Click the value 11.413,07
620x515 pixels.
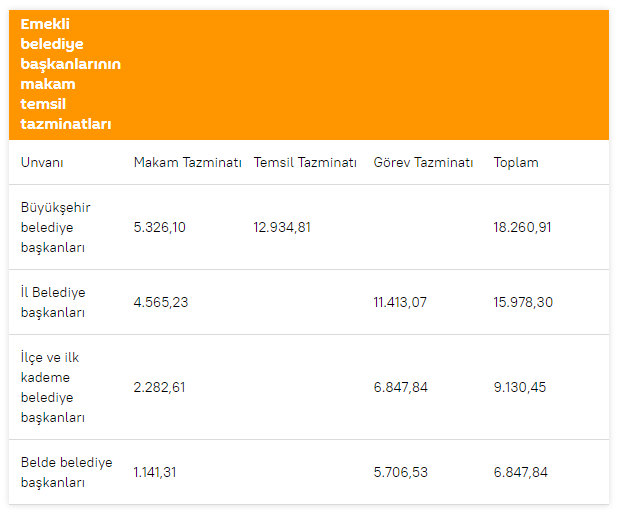[400, 302]
